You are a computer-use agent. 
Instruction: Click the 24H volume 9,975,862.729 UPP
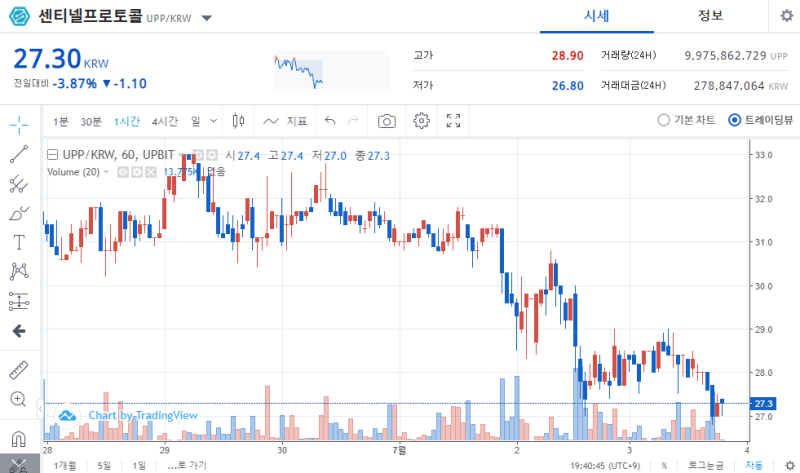coord(736,56)
